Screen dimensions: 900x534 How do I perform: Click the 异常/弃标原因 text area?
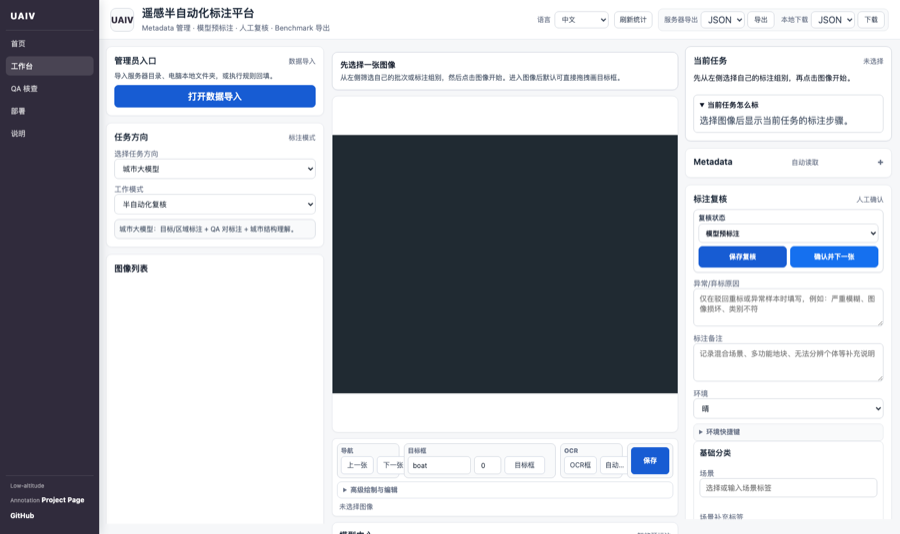pos(788,307)
